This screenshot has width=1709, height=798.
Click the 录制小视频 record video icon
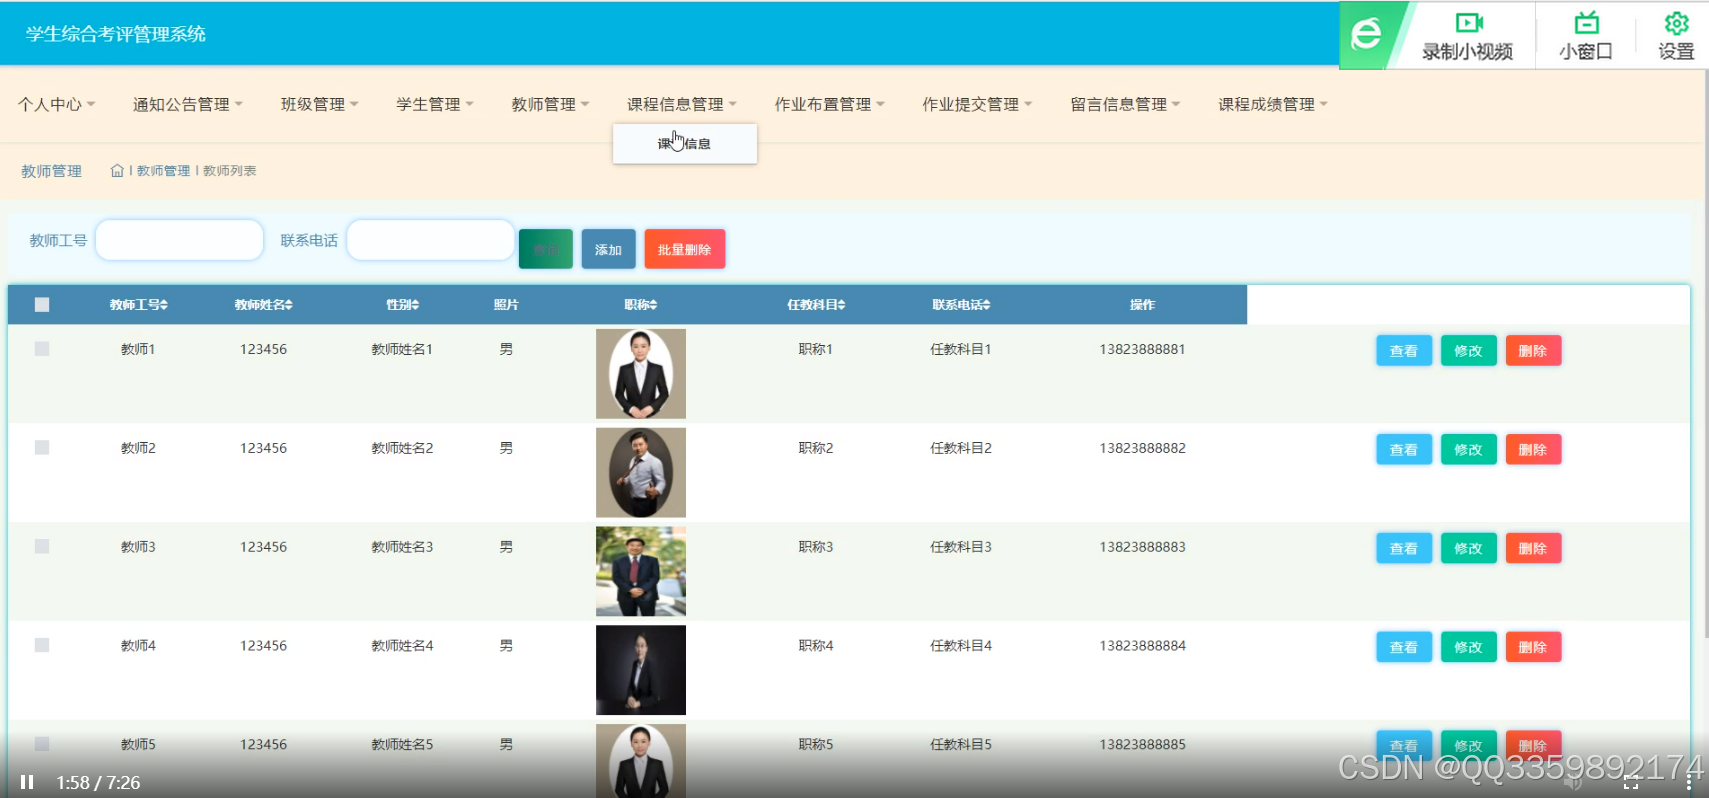(x=1468, y=24)
